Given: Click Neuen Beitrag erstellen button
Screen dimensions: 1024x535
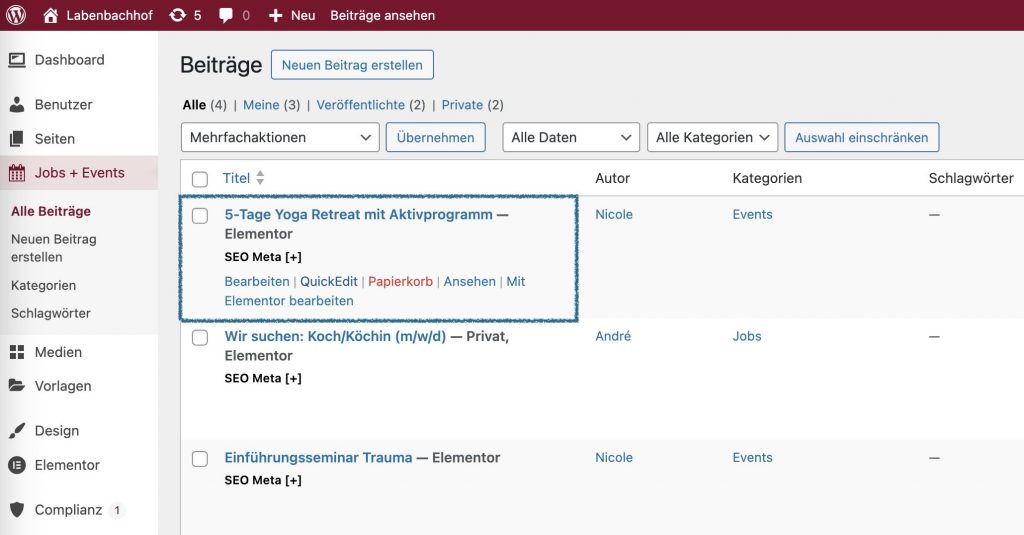Looking at the screenshot, I should (x=352, y=65).
